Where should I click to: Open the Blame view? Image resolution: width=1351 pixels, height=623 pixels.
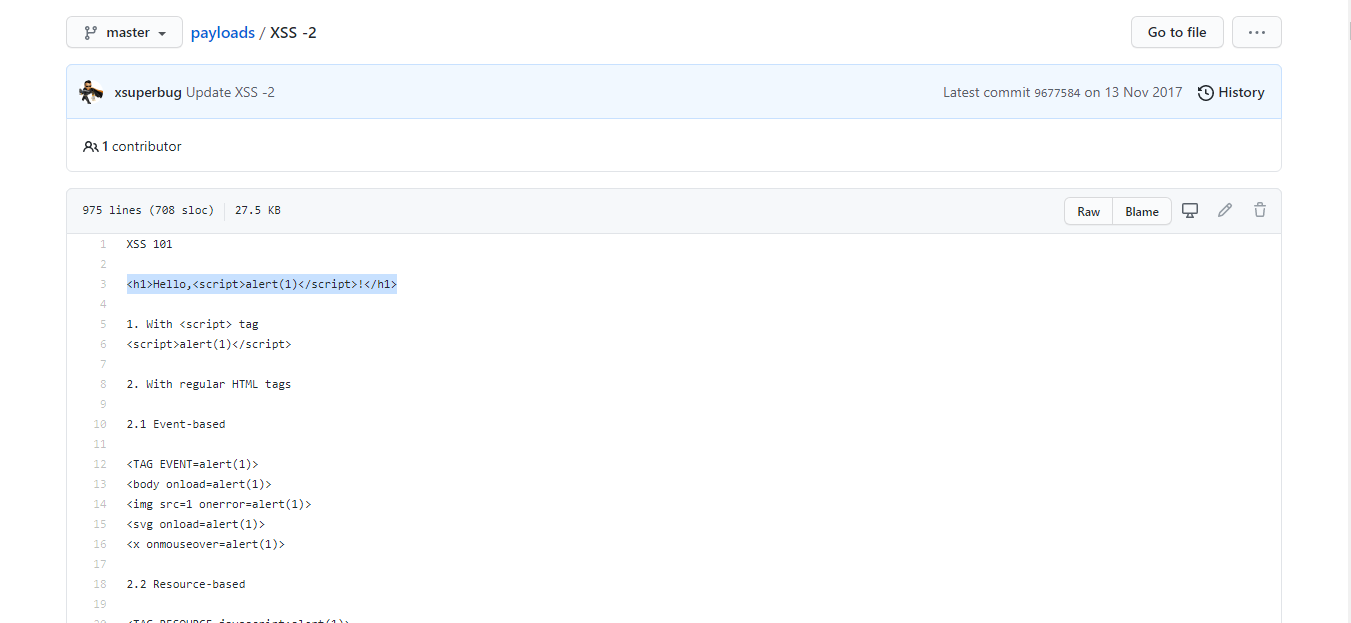[x=1142, y=211]
